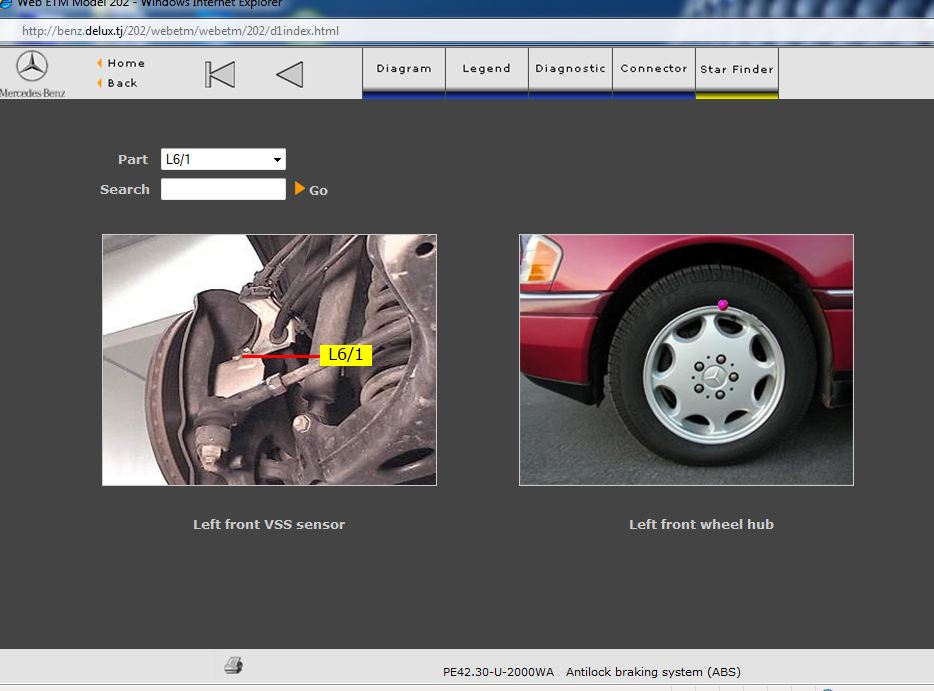Click the Mercedes-Benz star logo
This screenshot has width=934, height=691.
(x=32, y=67)
